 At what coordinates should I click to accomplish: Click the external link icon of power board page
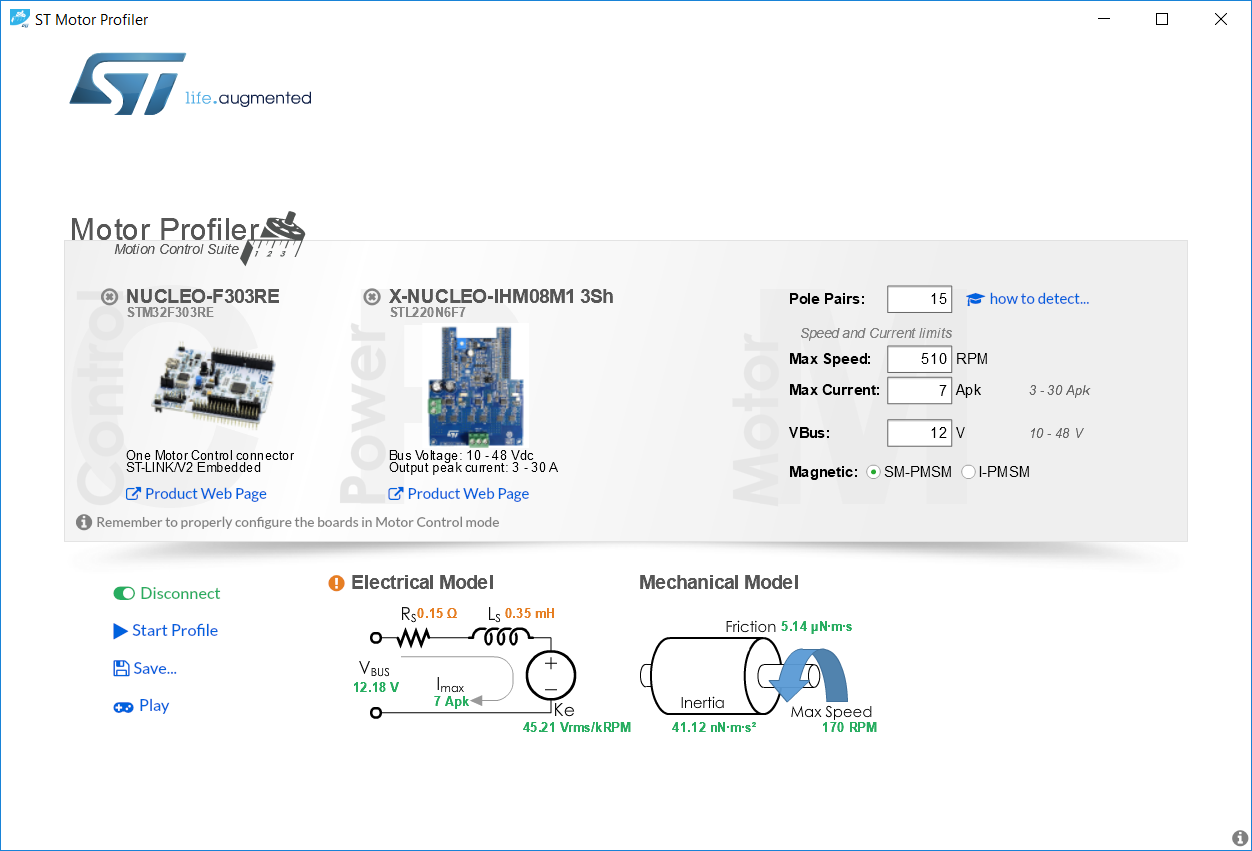(x=395, y=494)
